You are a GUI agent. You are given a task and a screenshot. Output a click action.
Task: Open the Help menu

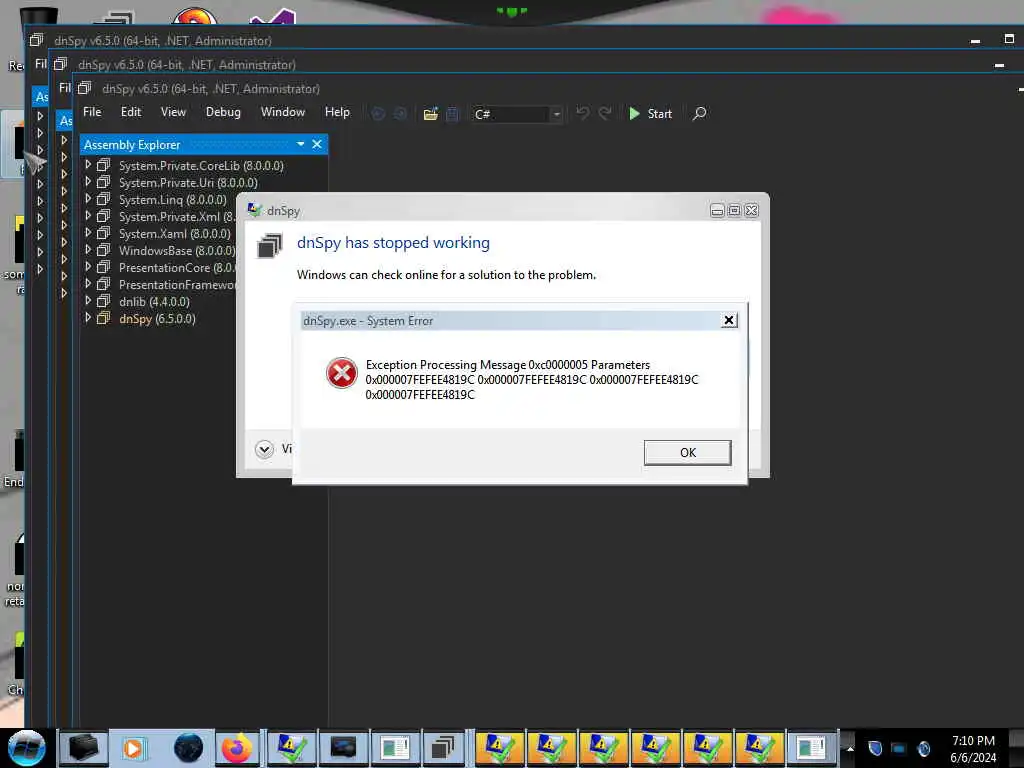338,112
